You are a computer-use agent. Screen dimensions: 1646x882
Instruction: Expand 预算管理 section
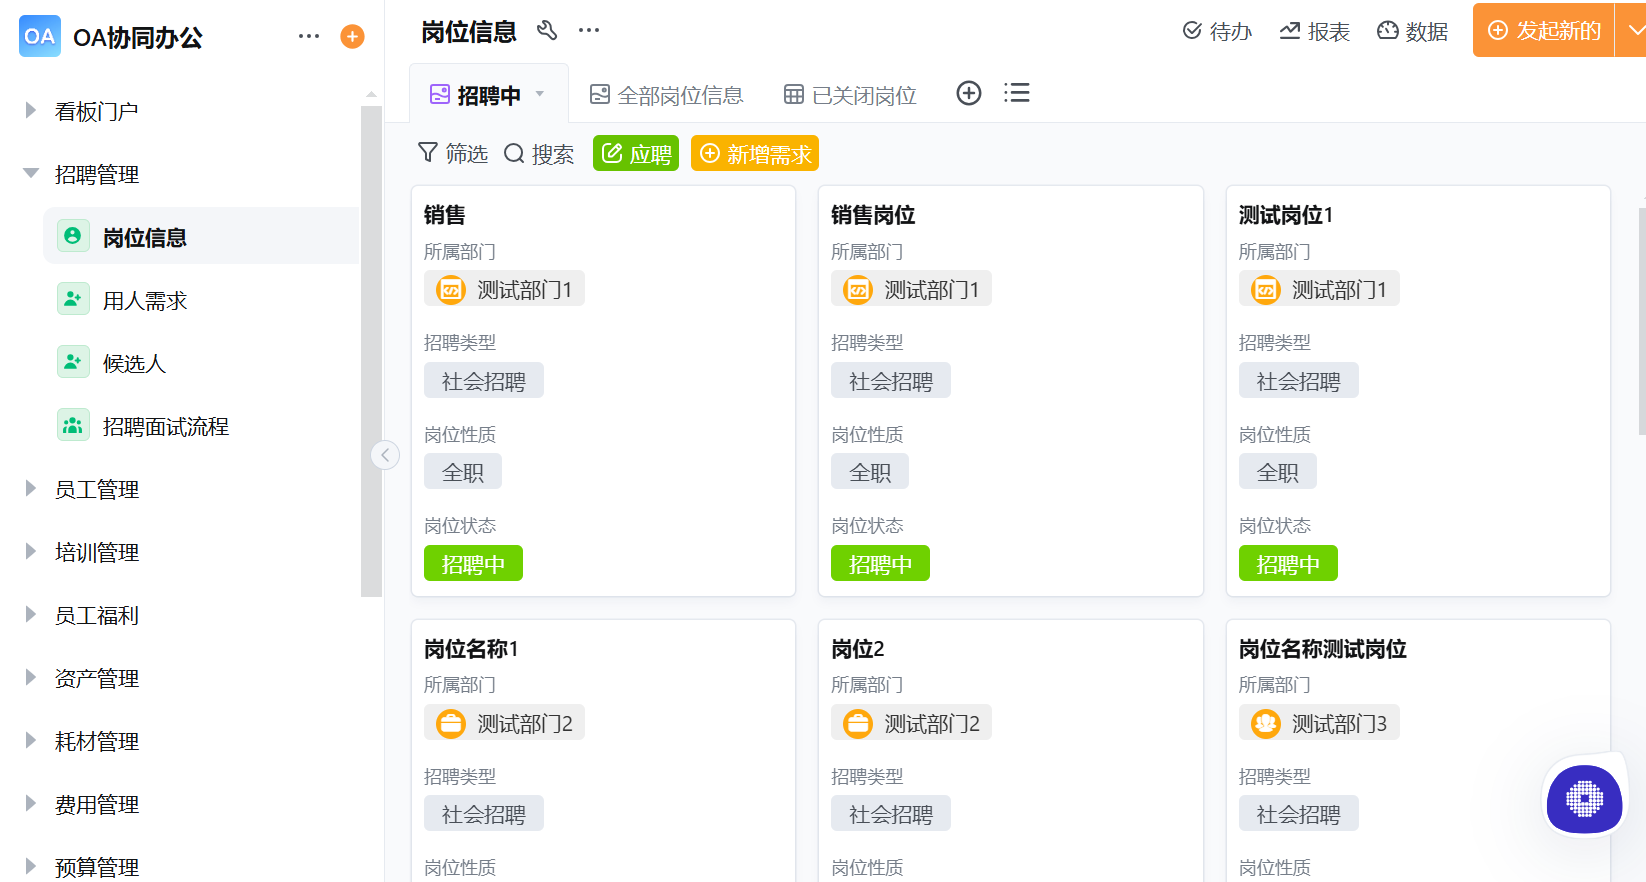pos(30,867)
